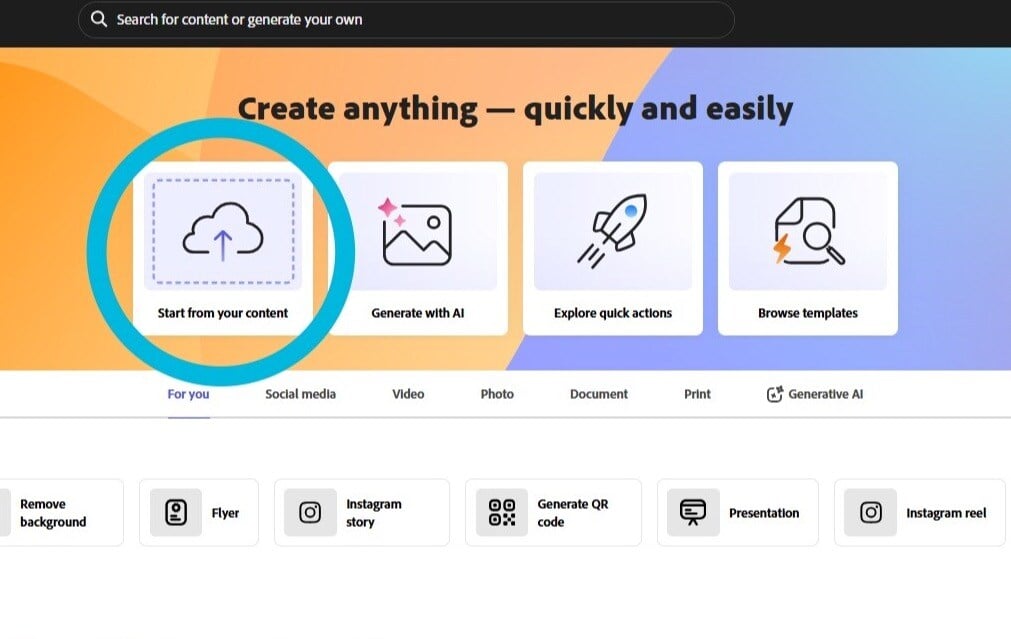Open the Video tab

tap(407, 394)
